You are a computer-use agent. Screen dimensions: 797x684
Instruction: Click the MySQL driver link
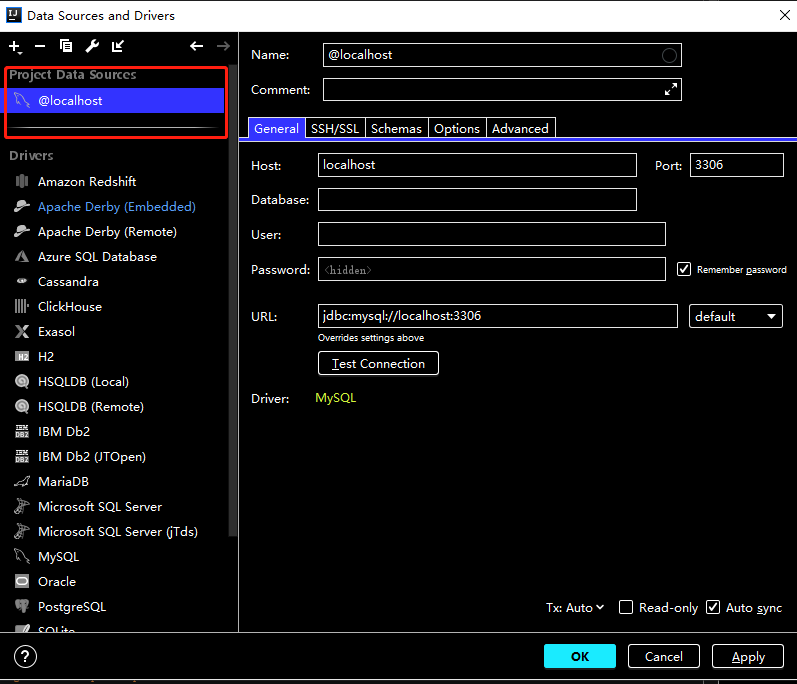(335, 398)
